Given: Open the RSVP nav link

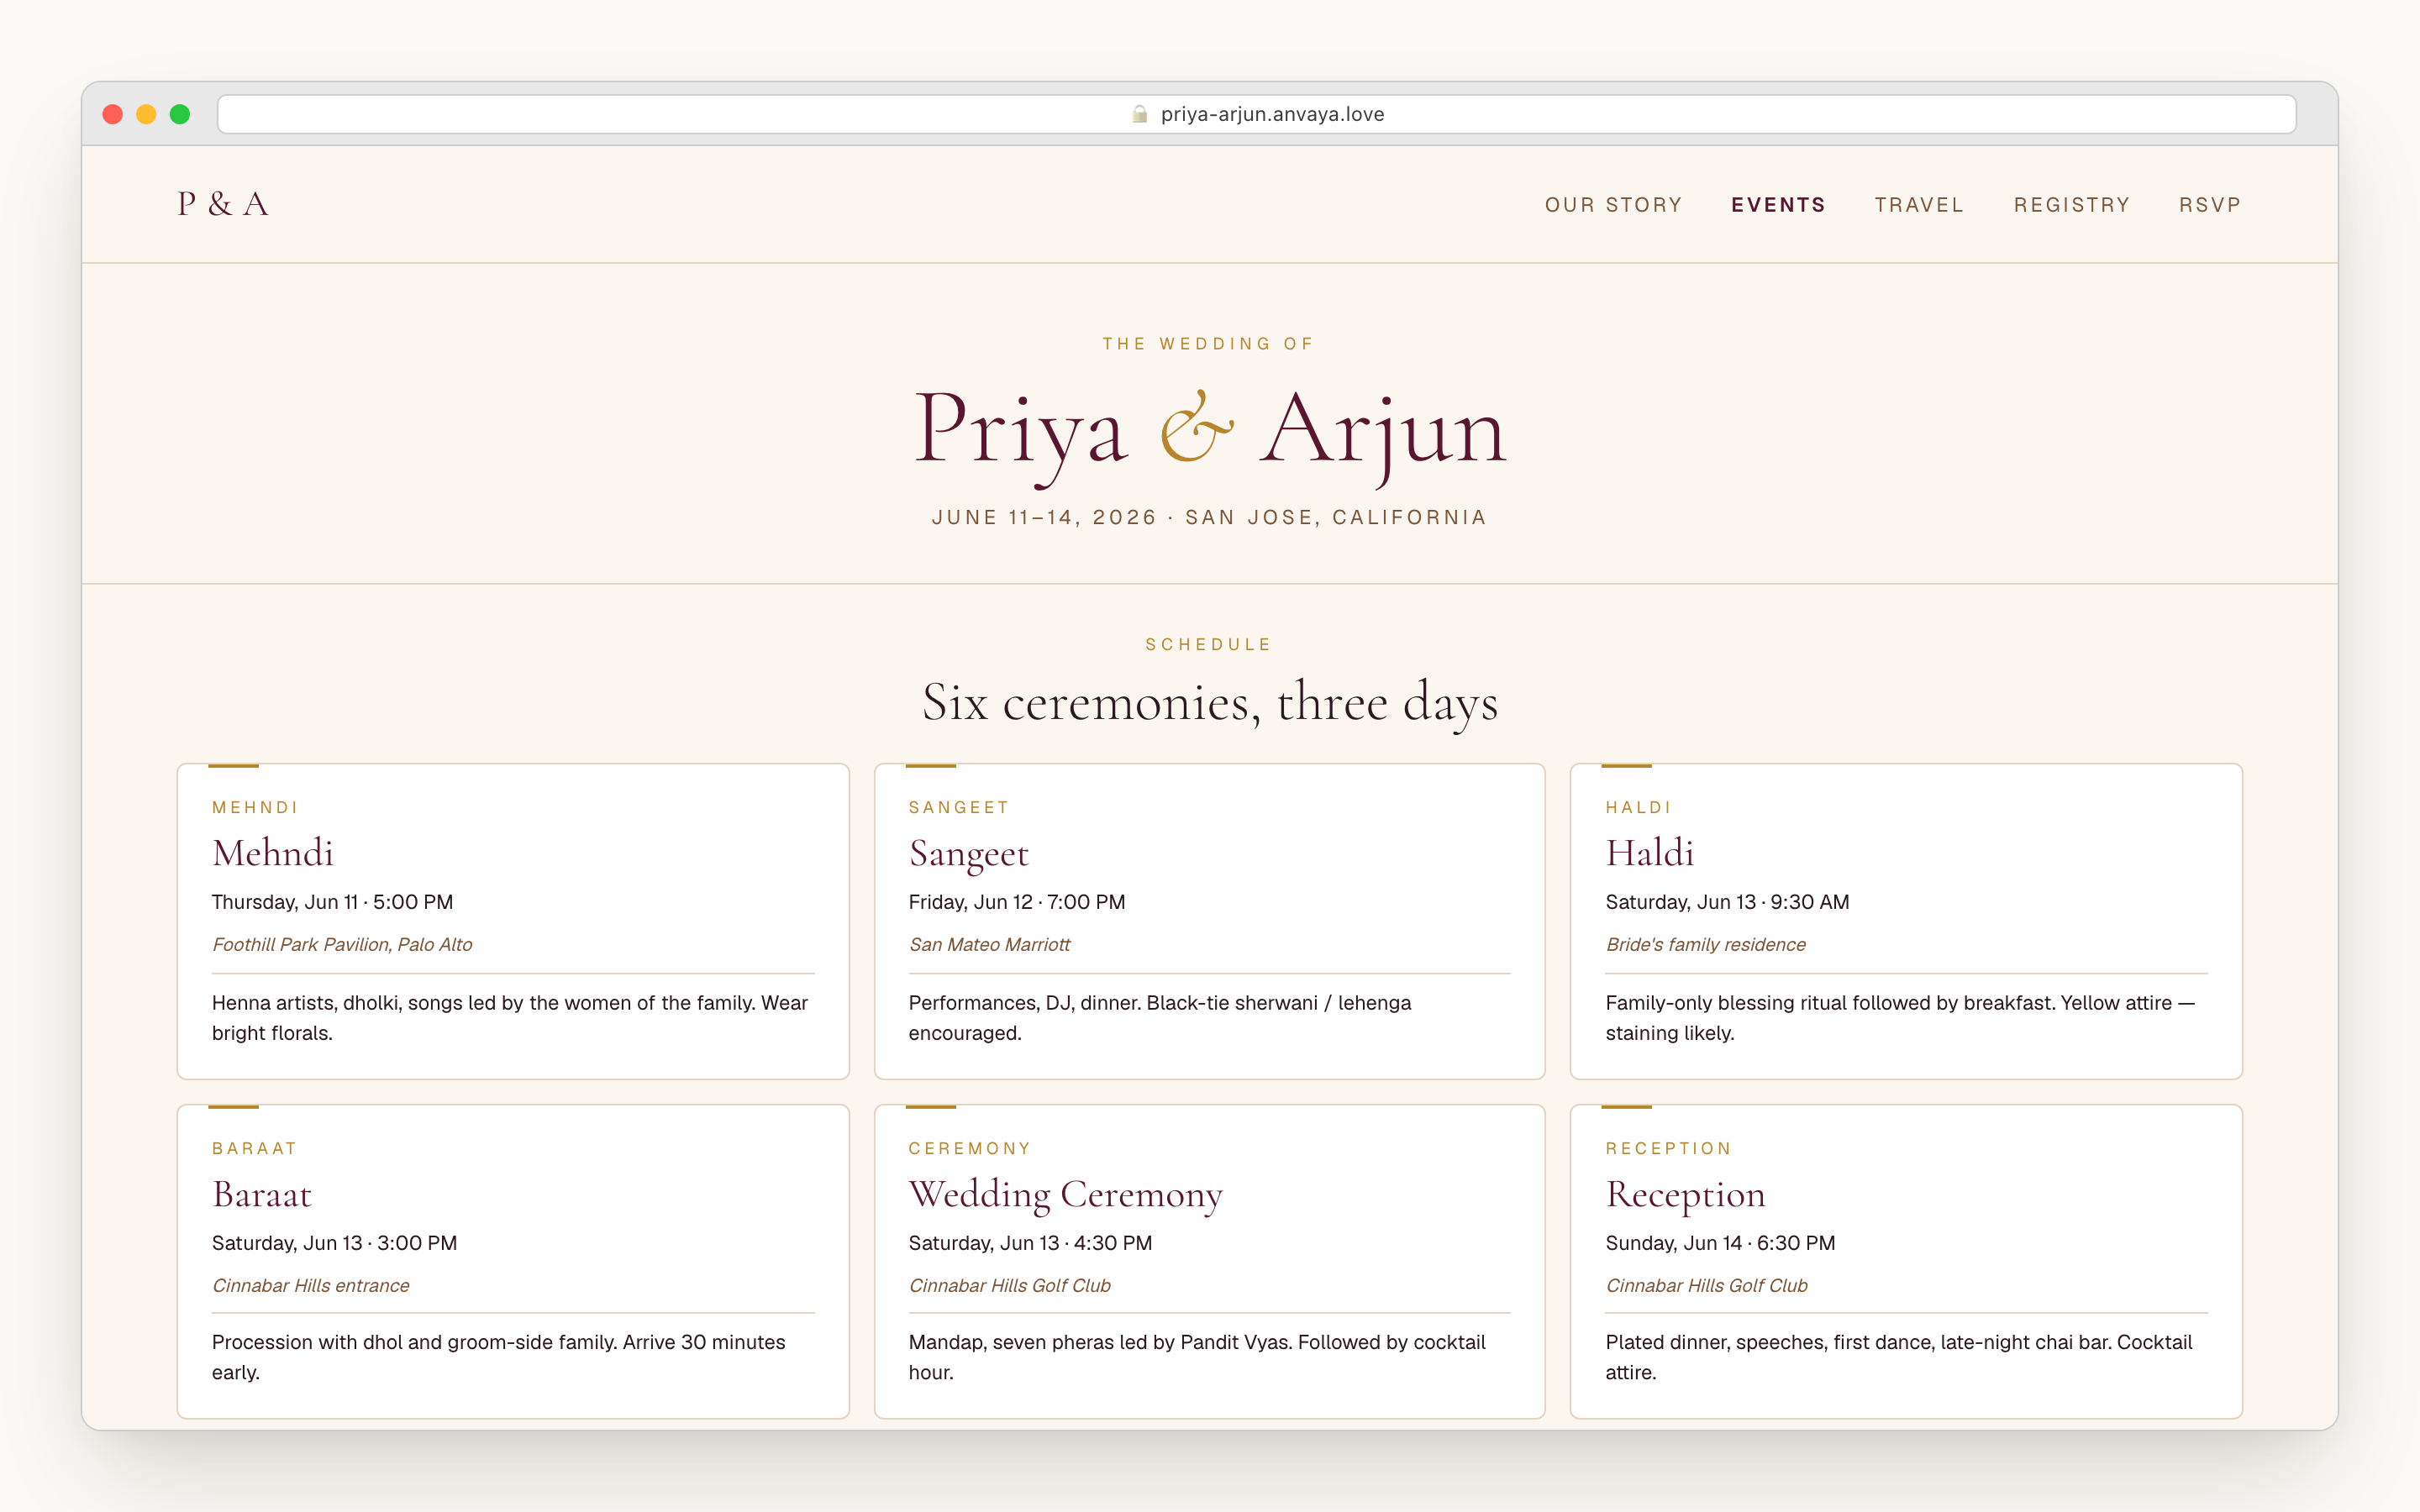Looking at the screenshot, I should (2210, 205).
